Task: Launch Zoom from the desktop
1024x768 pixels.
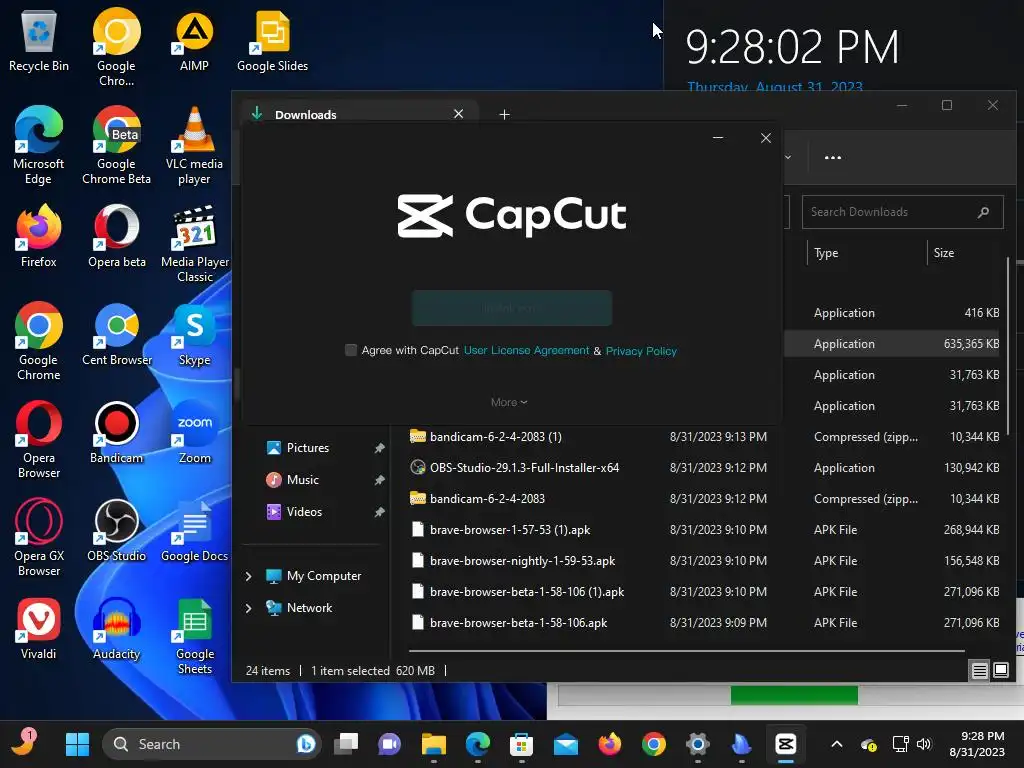Action: (195, 432)
